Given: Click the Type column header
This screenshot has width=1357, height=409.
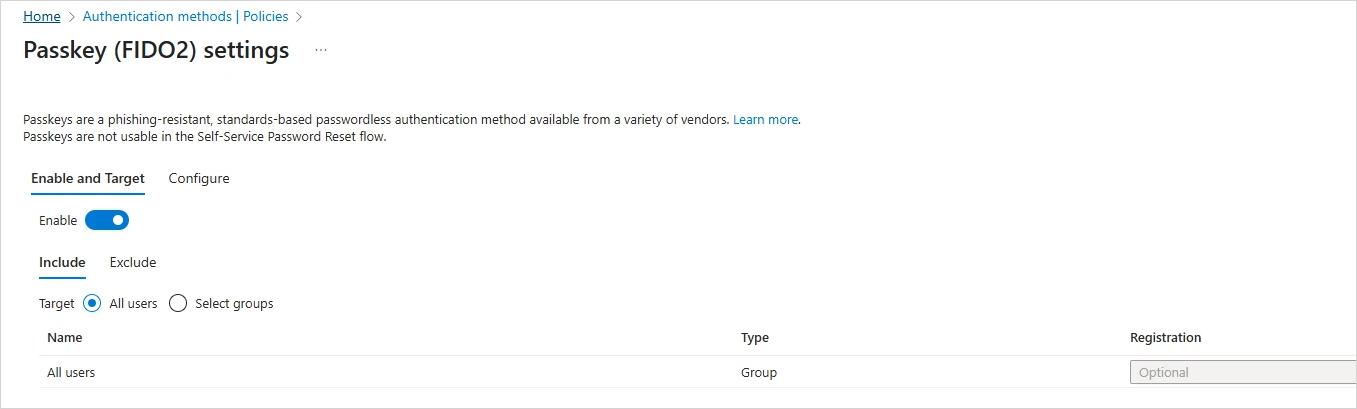Looking at the screenshot, I should [755, 338].
